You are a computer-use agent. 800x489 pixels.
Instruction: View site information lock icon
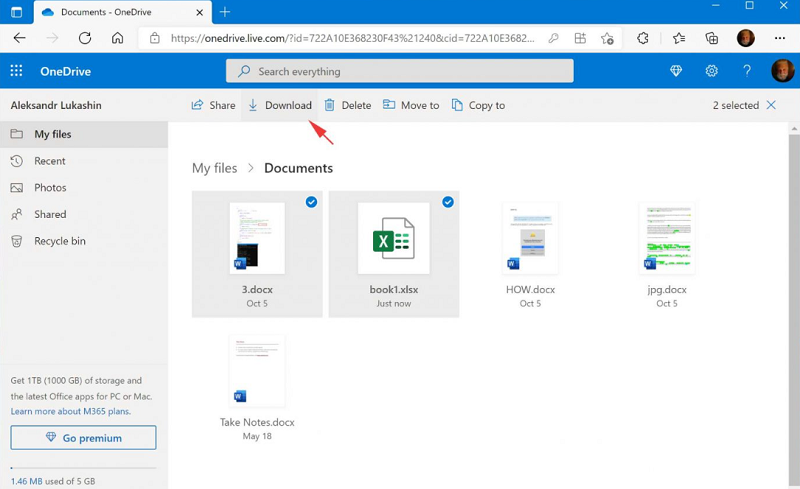coord(155,38)
